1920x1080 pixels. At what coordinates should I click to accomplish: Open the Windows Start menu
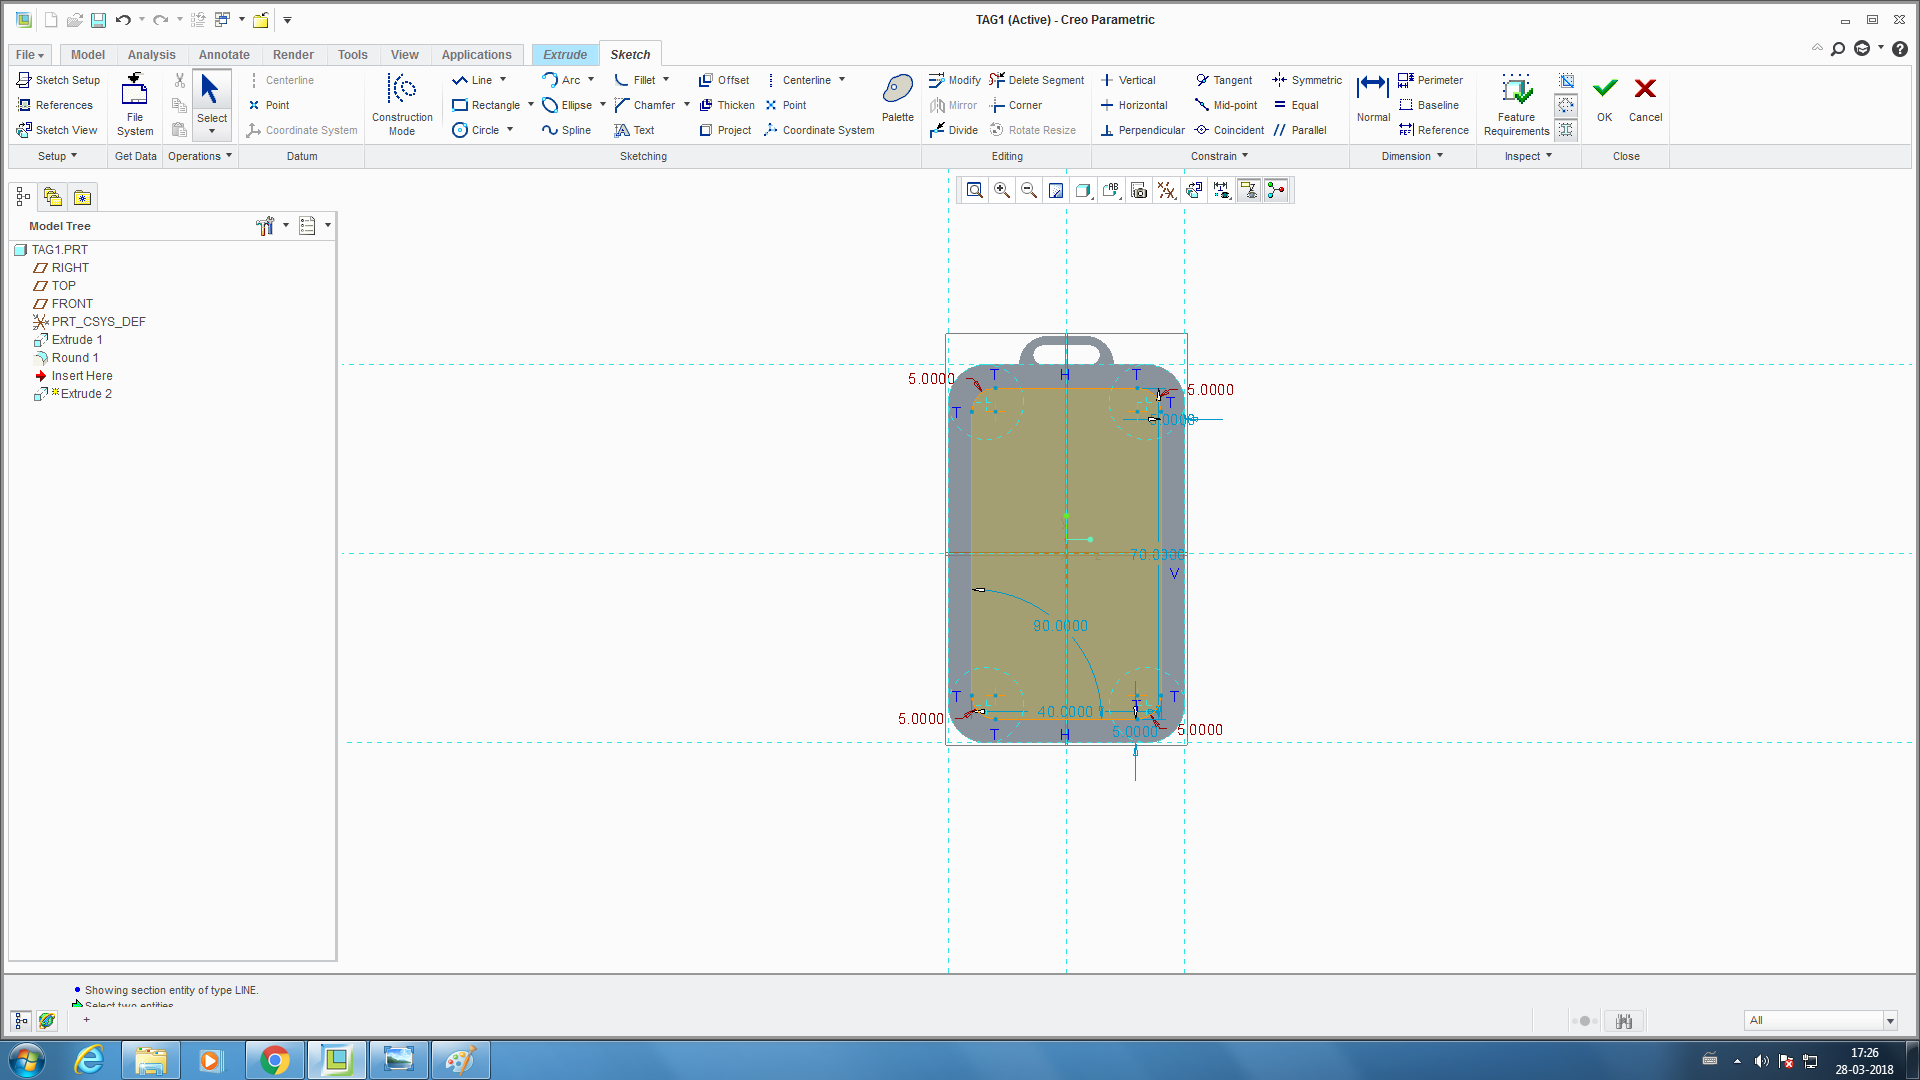27,1060
